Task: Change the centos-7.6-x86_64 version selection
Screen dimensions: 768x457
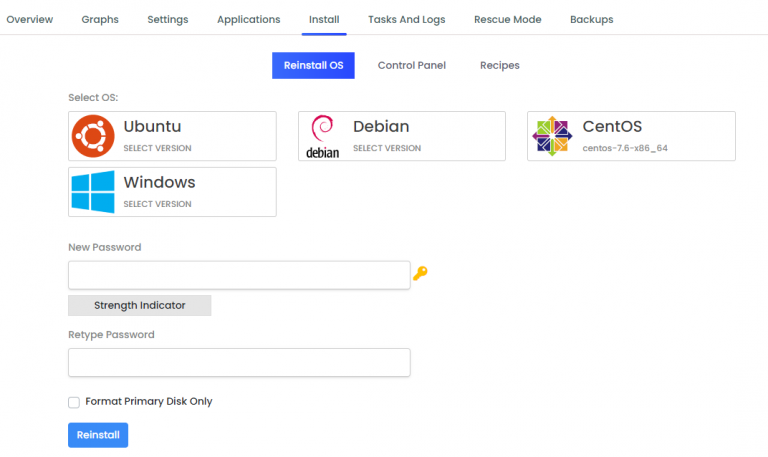Action: pyautogui.click(x=625, y=148)
